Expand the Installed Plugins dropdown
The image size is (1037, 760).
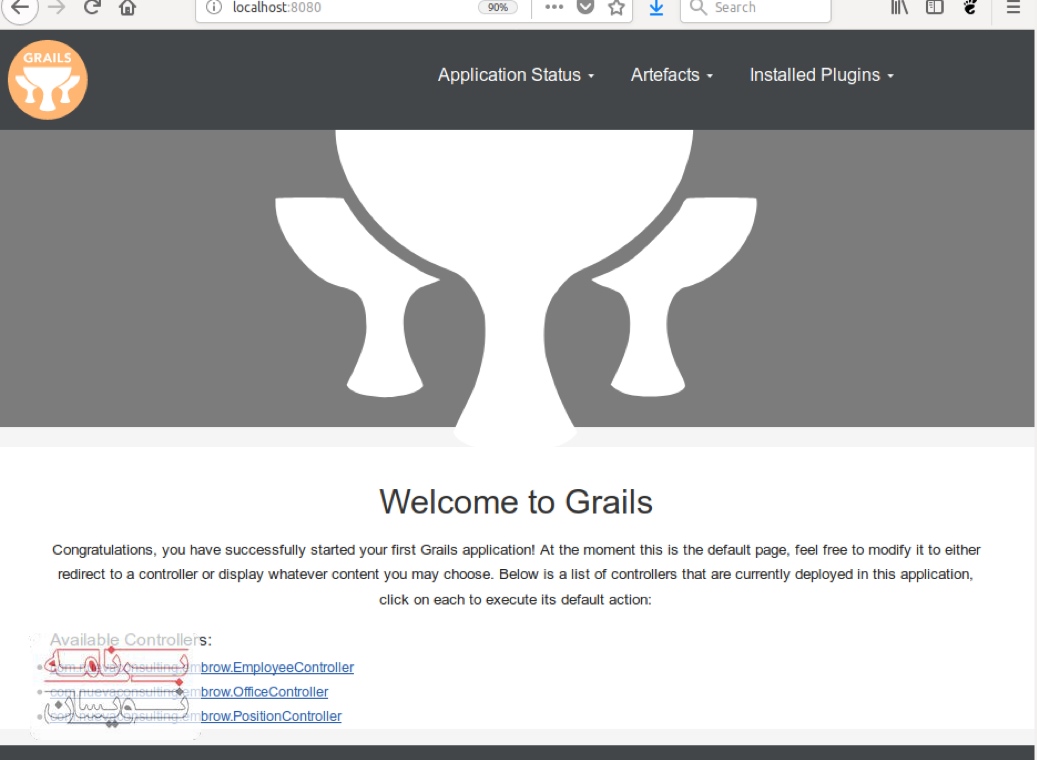[x=821, y=75]
